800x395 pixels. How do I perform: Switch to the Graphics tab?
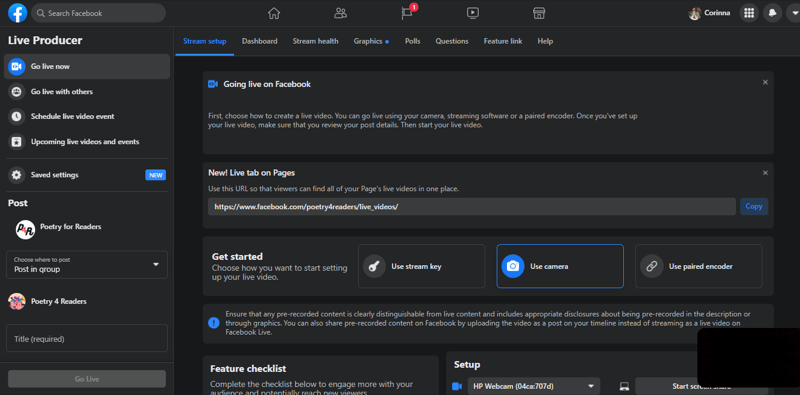[x=371, y=41]
